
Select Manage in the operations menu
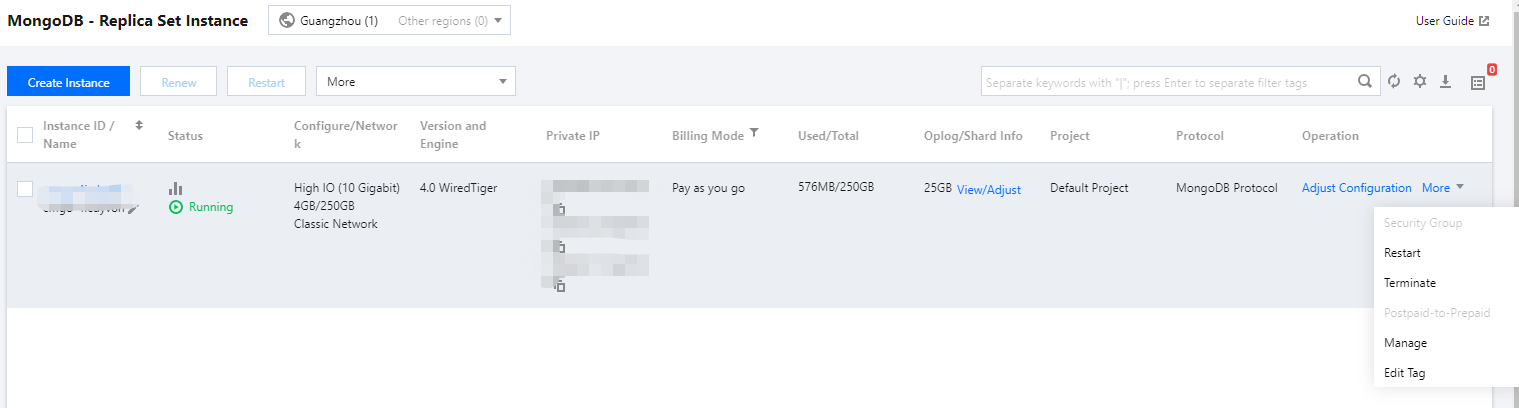[x=1405, y=343]
